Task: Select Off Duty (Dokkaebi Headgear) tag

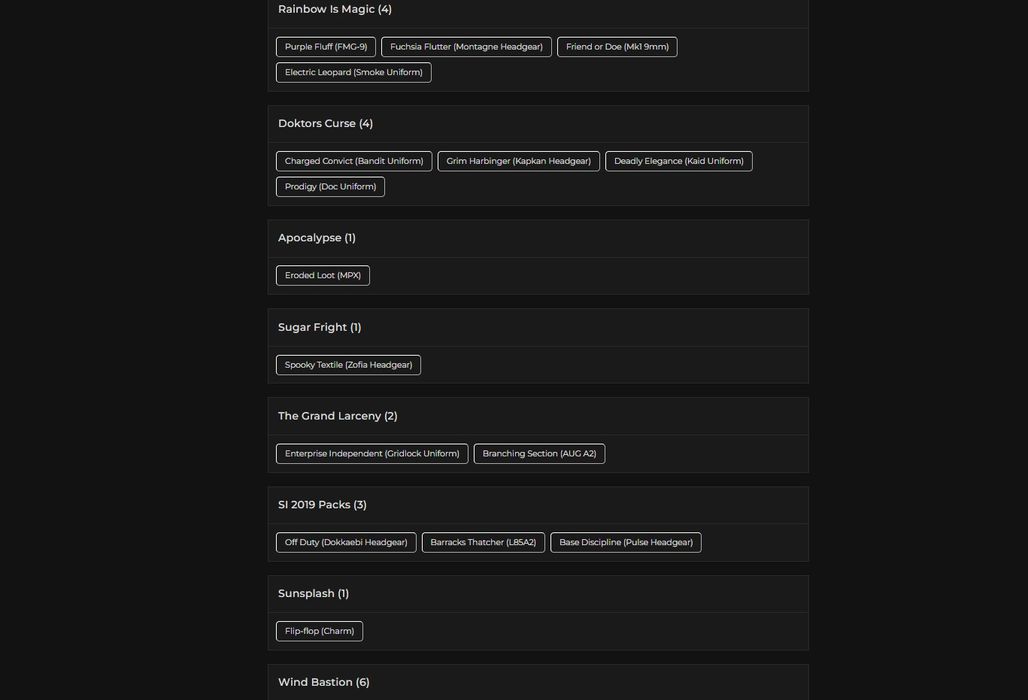Action: [x=346, y=543]
